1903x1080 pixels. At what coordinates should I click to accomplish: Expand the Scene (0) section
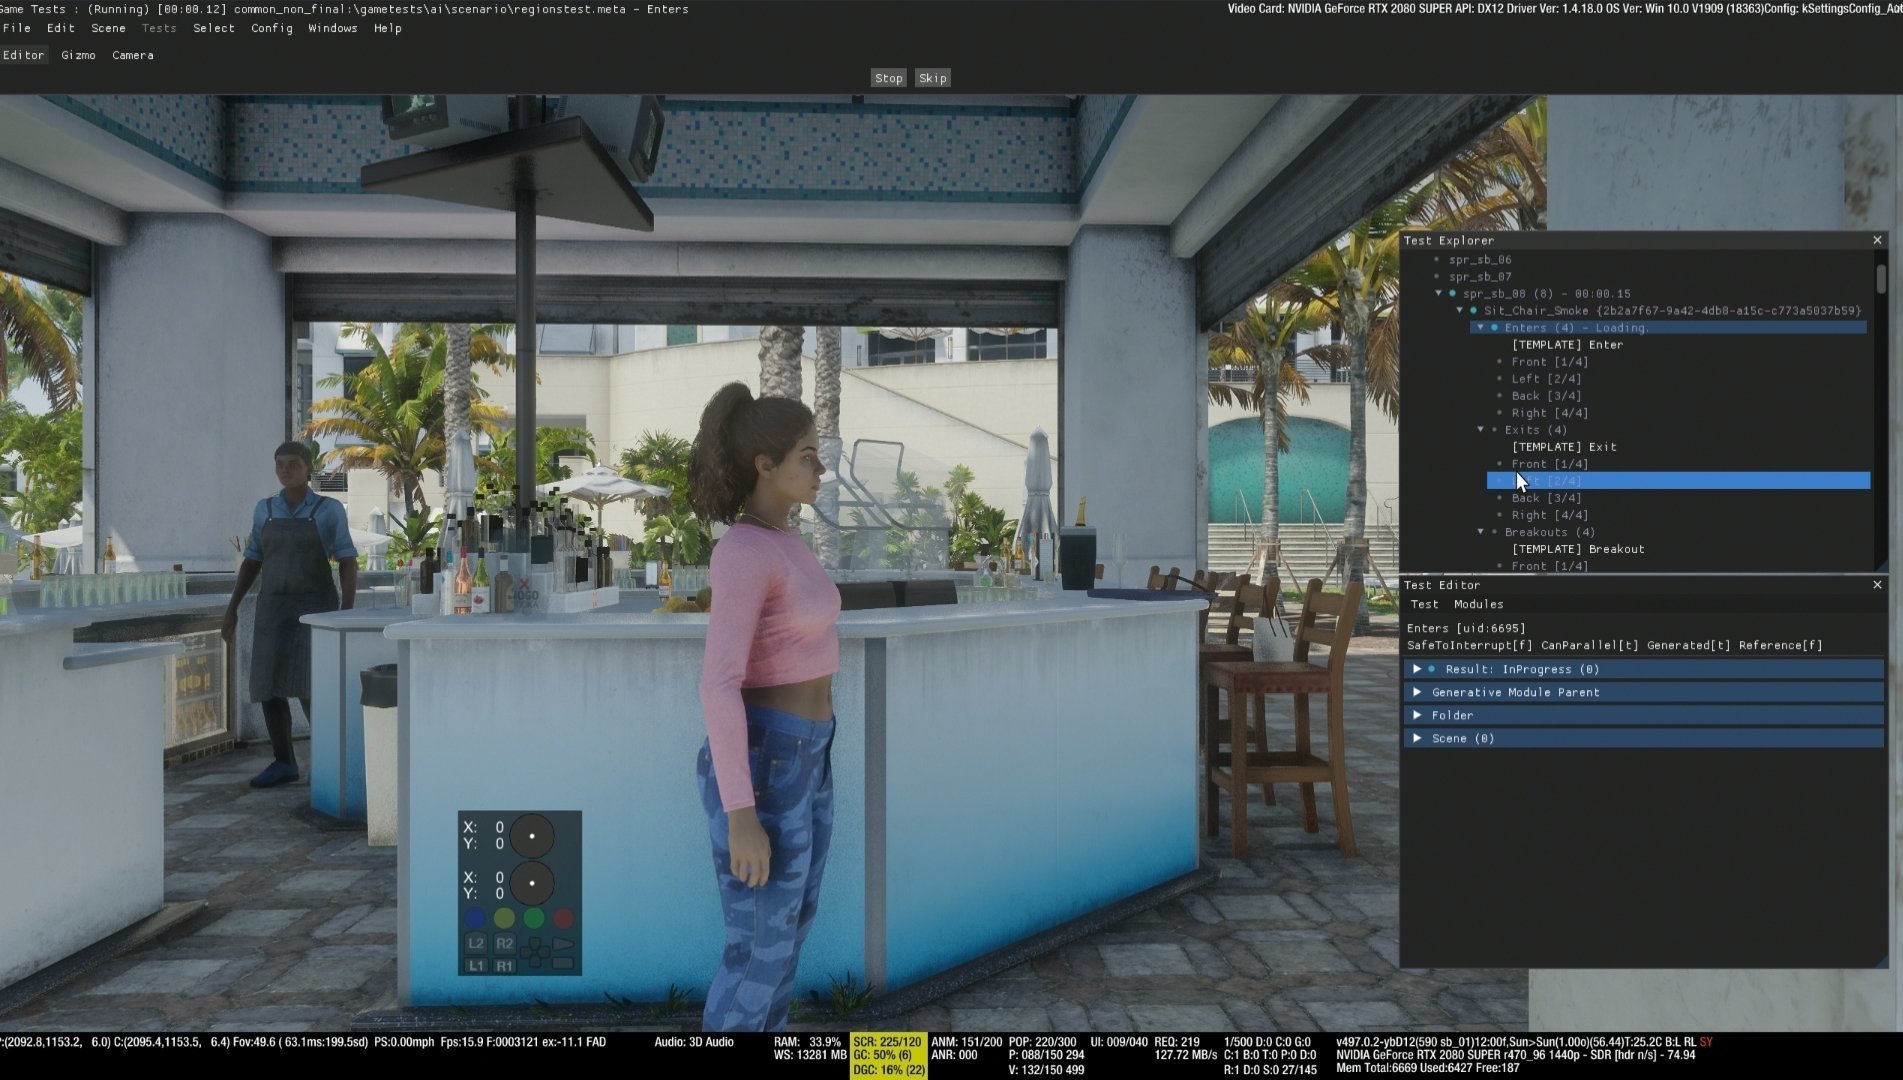[x=1417, y=738]
